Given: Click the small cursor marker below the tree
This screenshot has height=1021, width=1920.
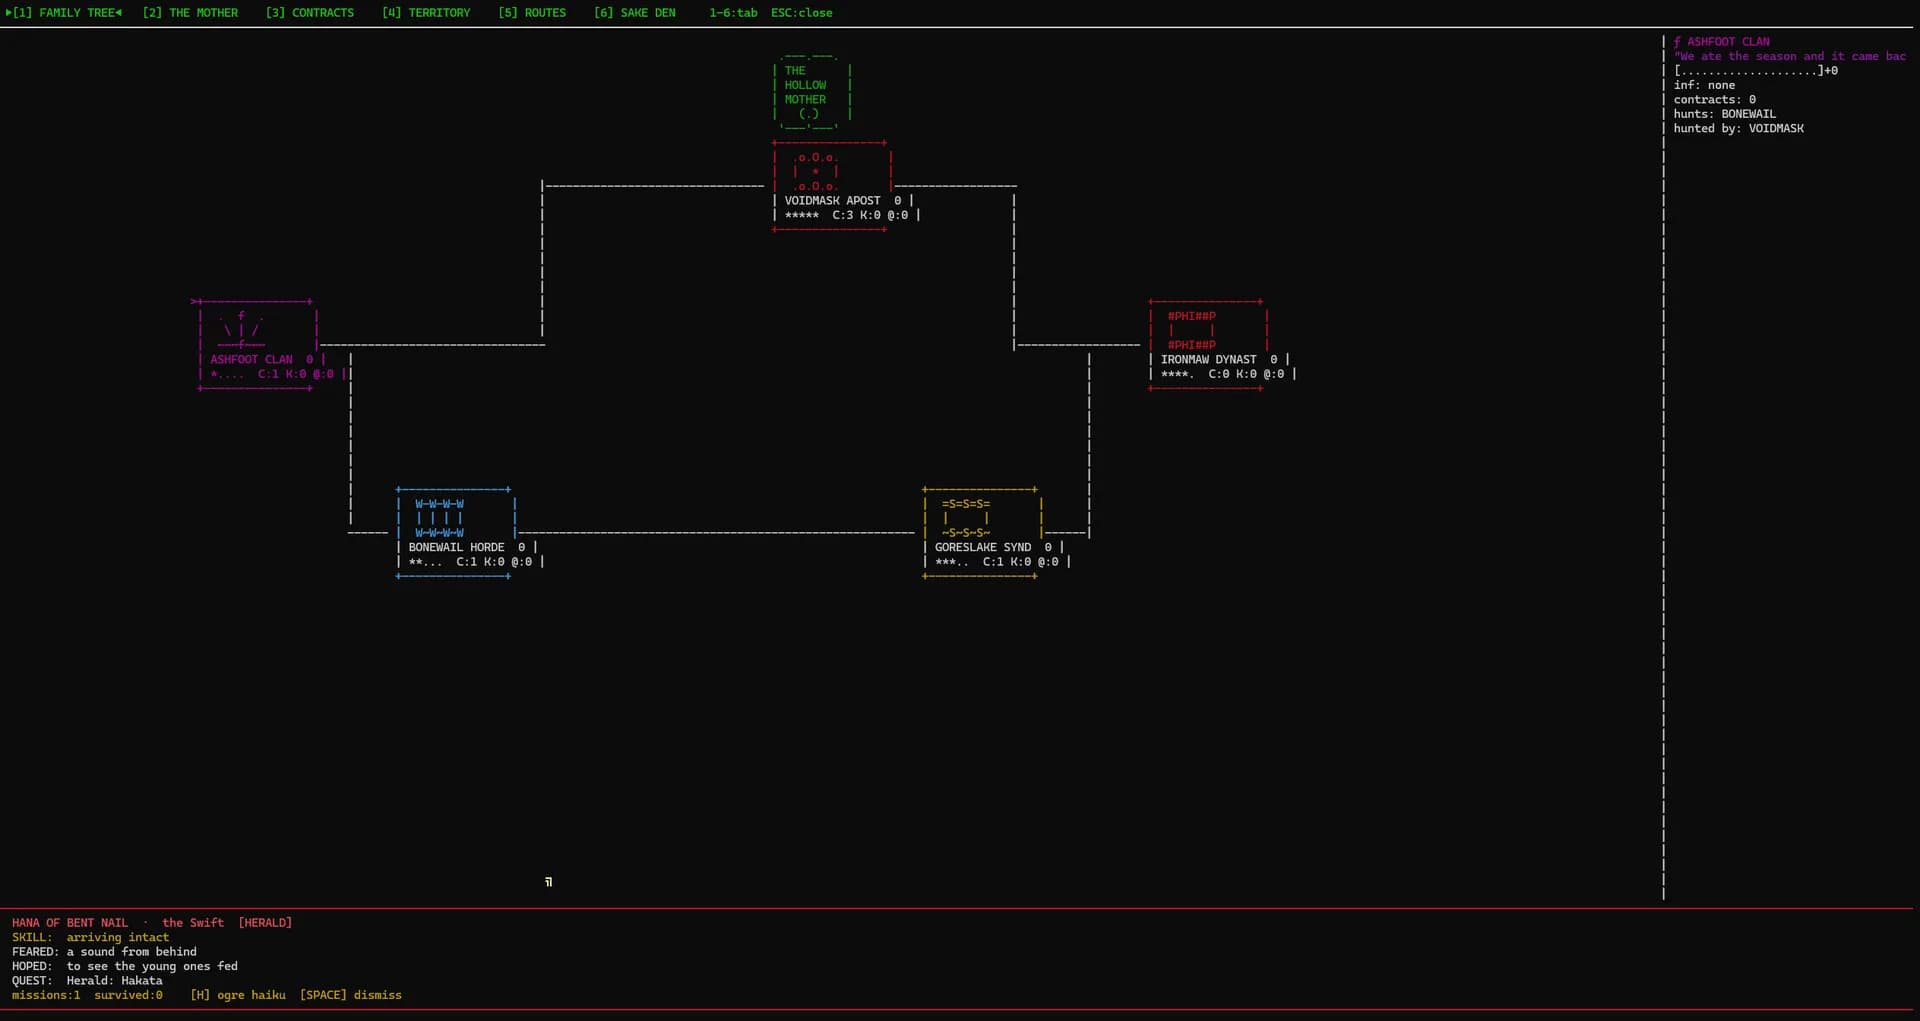Looking at the screenshot, I should coord(548,881).
